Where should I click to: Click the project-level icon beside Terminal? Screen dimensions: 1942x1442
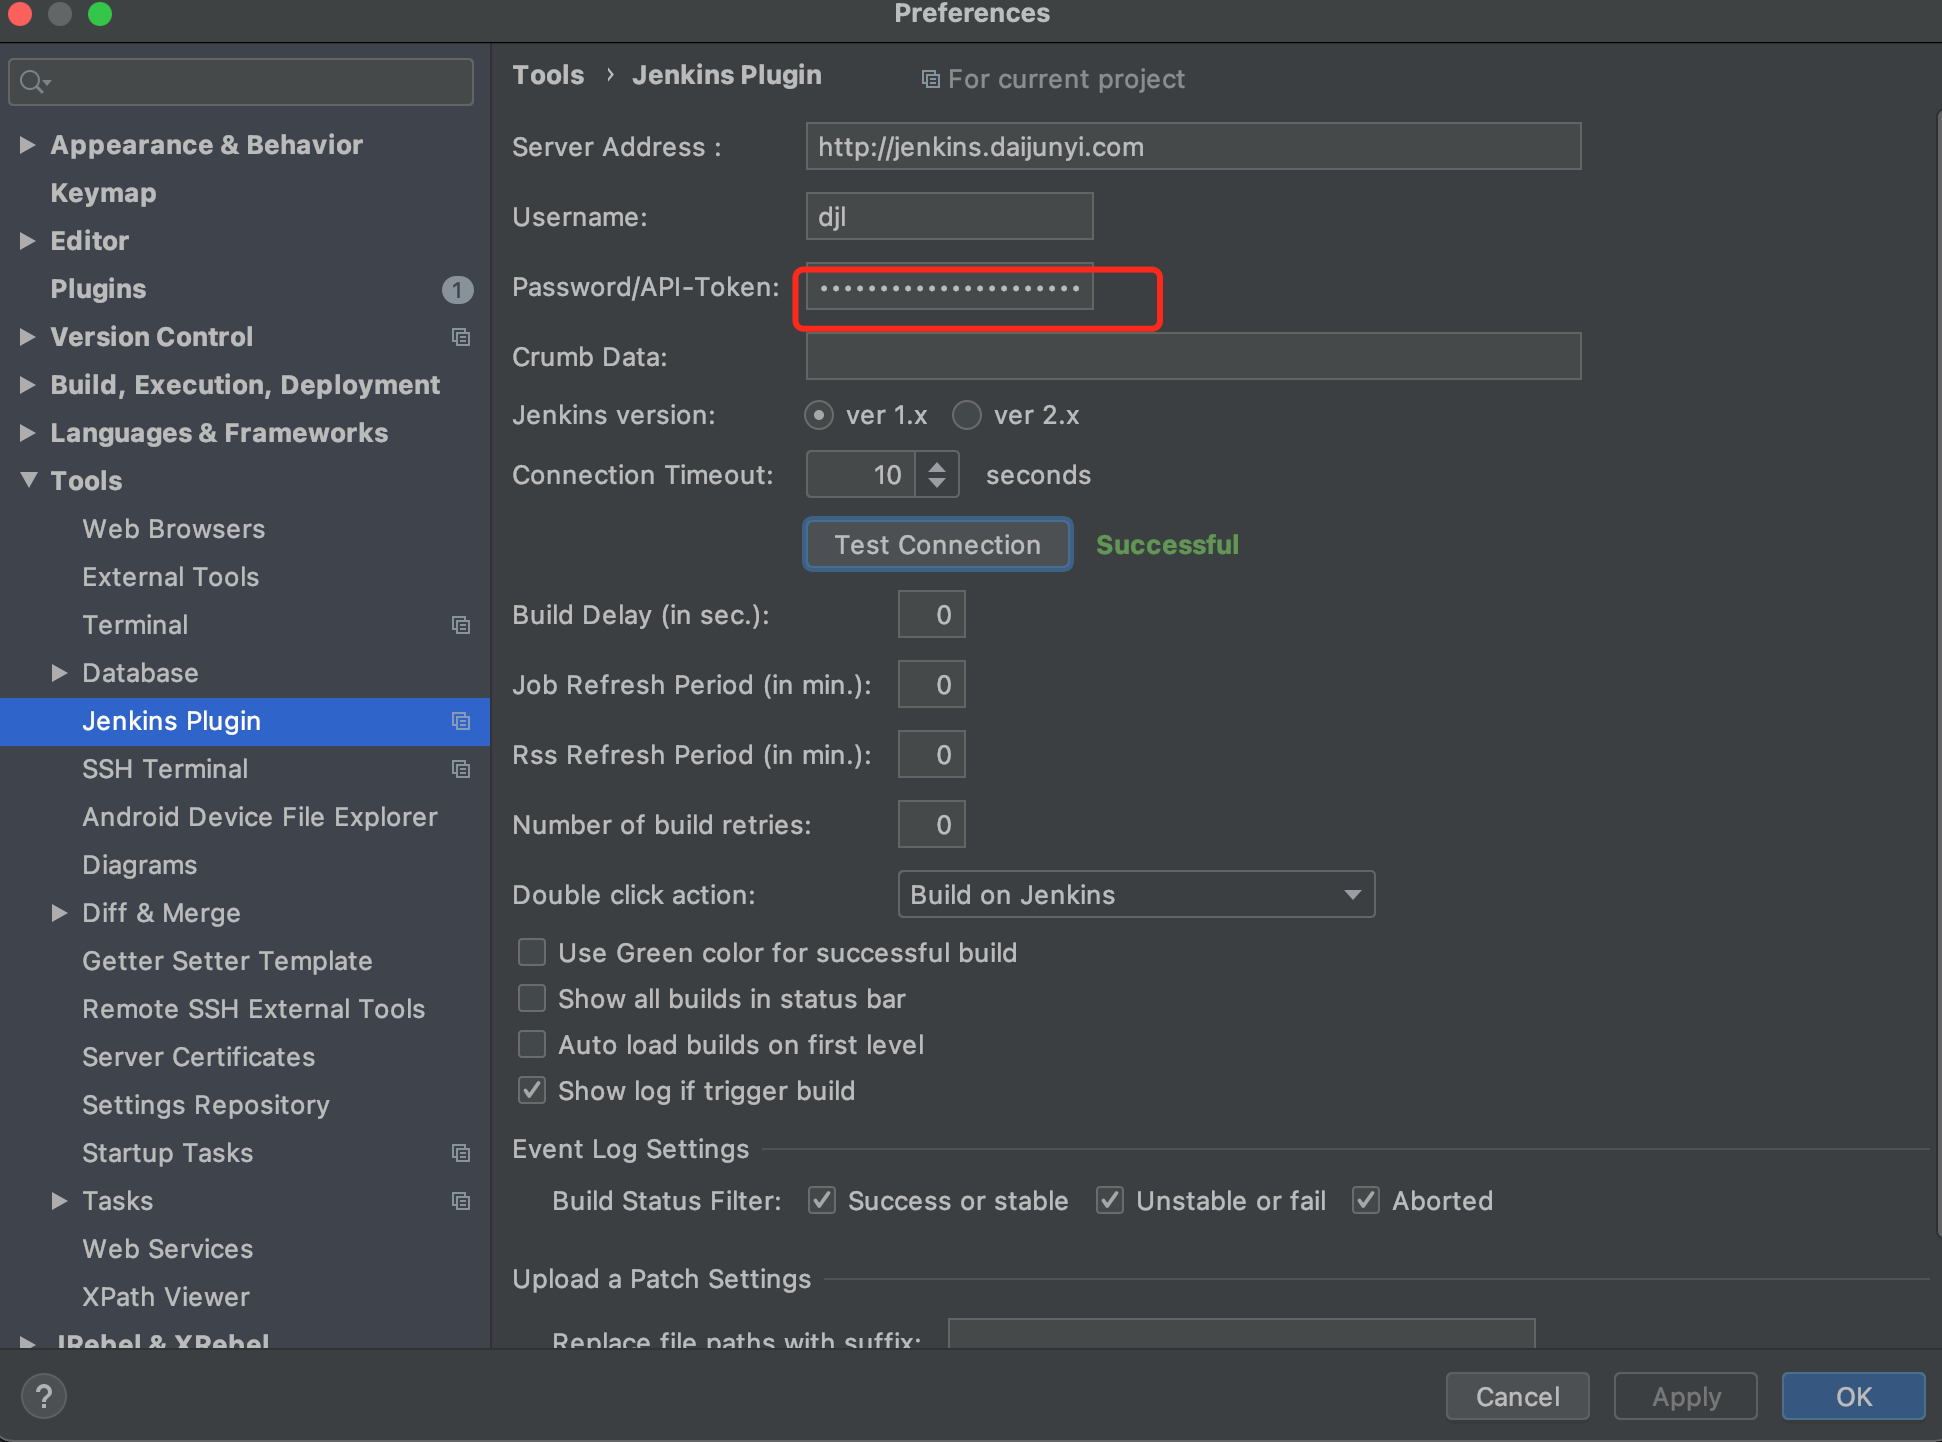pyautogui.click(x=461, y=625)
